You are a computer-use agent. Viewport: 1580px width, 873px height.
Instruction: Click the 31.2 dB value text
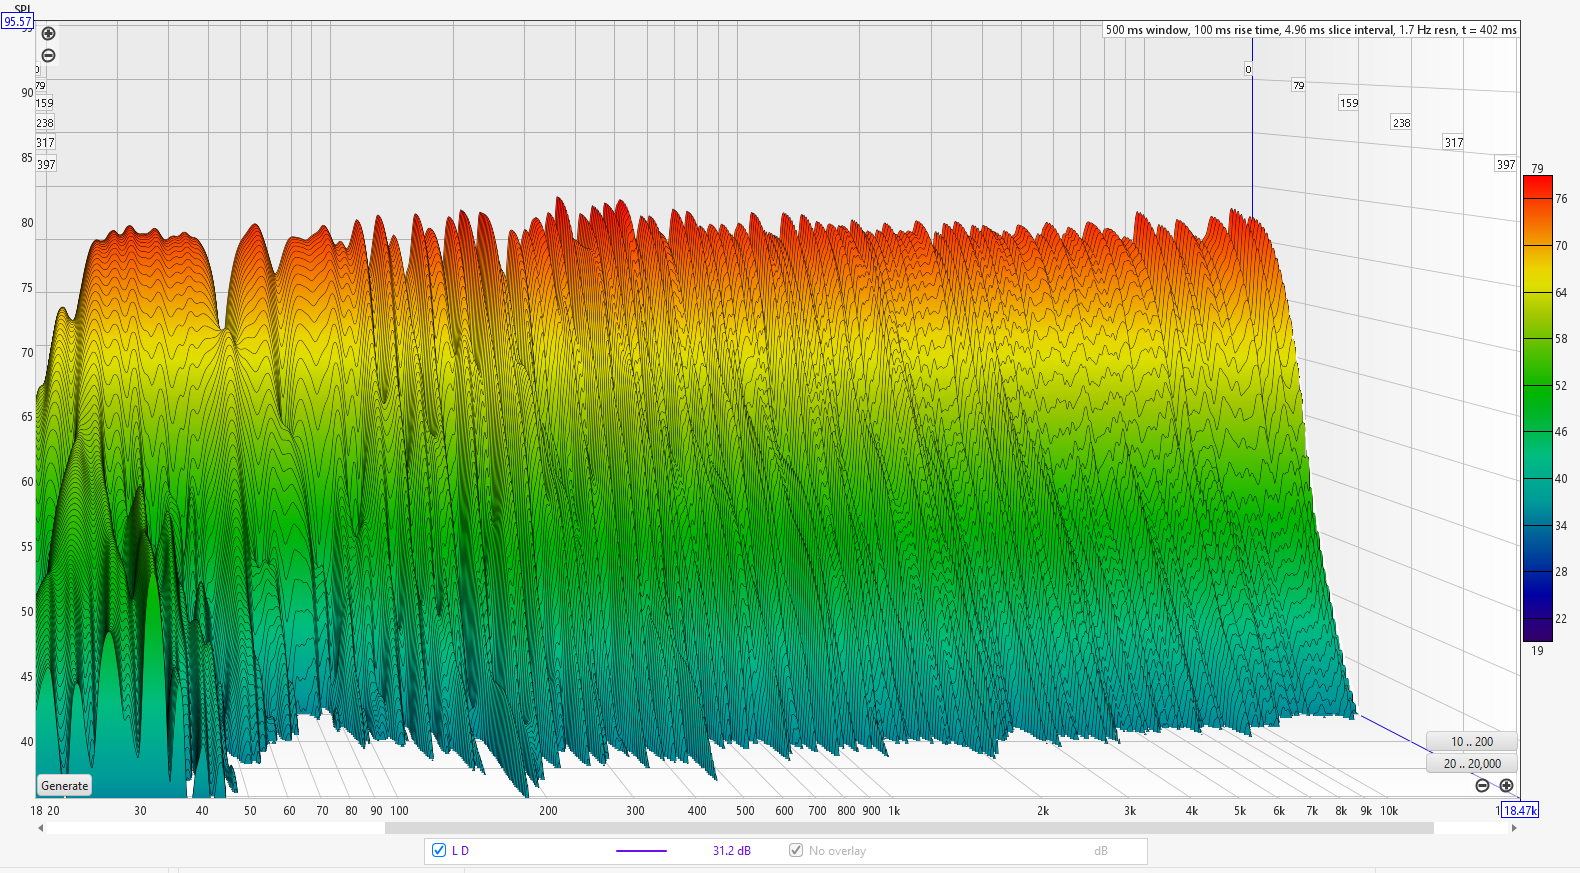pyautogui.click(x=731, y=851)
